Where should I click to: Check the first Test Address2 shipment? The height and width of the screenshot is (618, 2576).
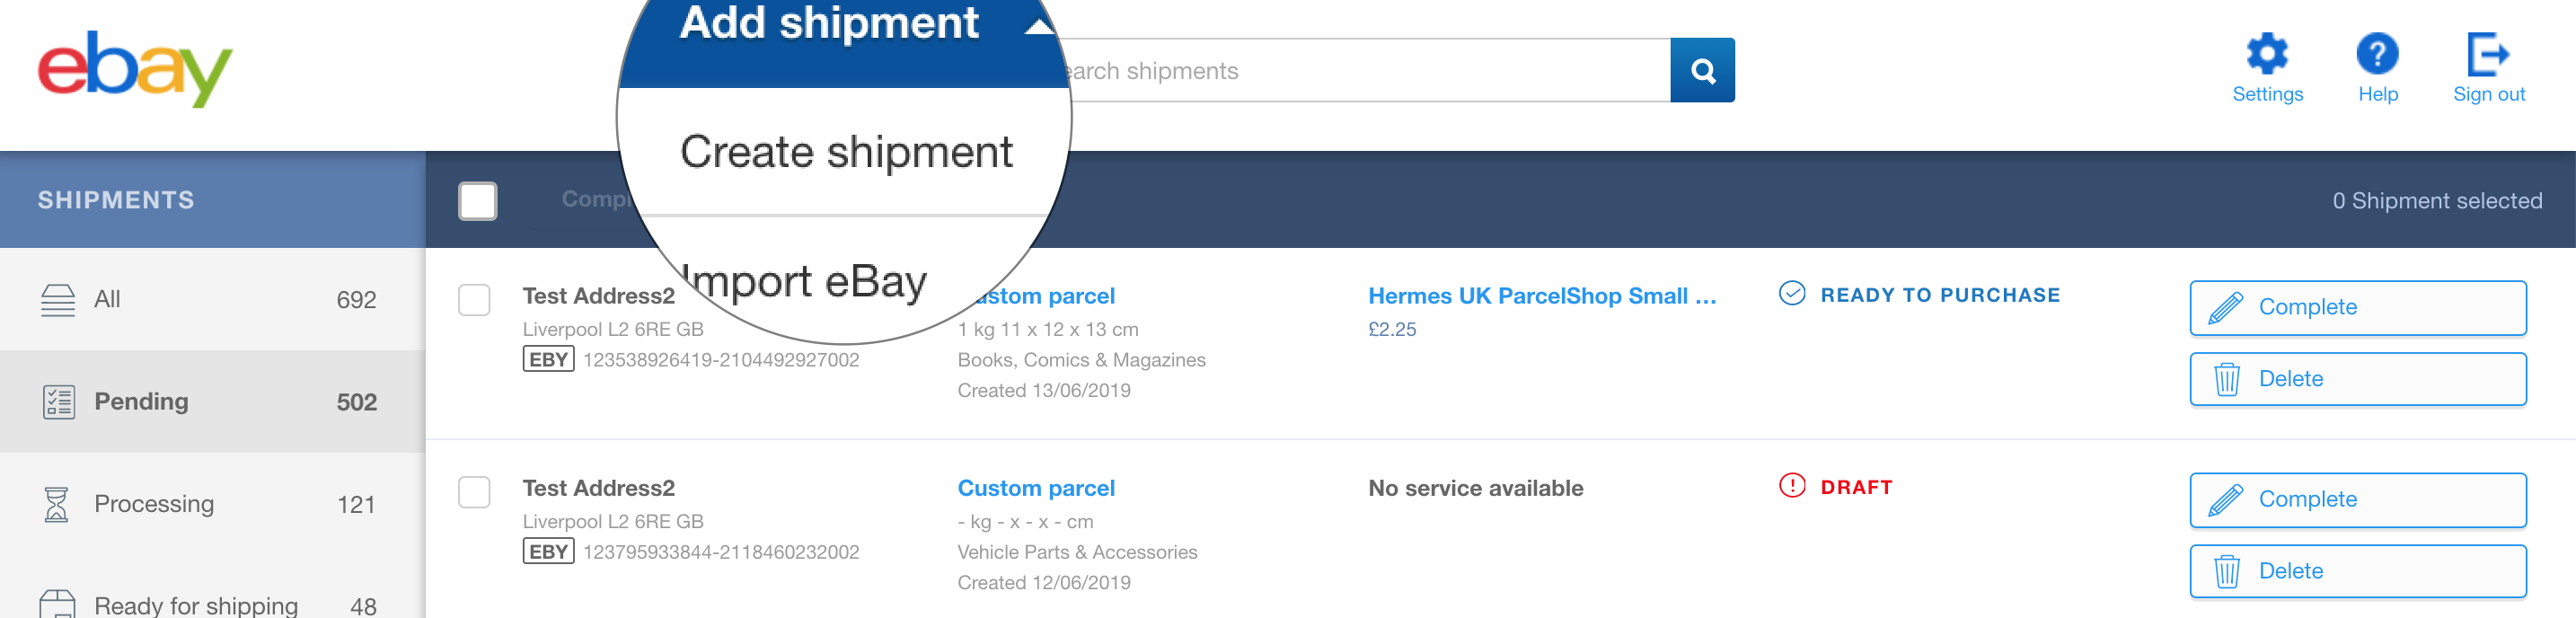pos(474,299)
